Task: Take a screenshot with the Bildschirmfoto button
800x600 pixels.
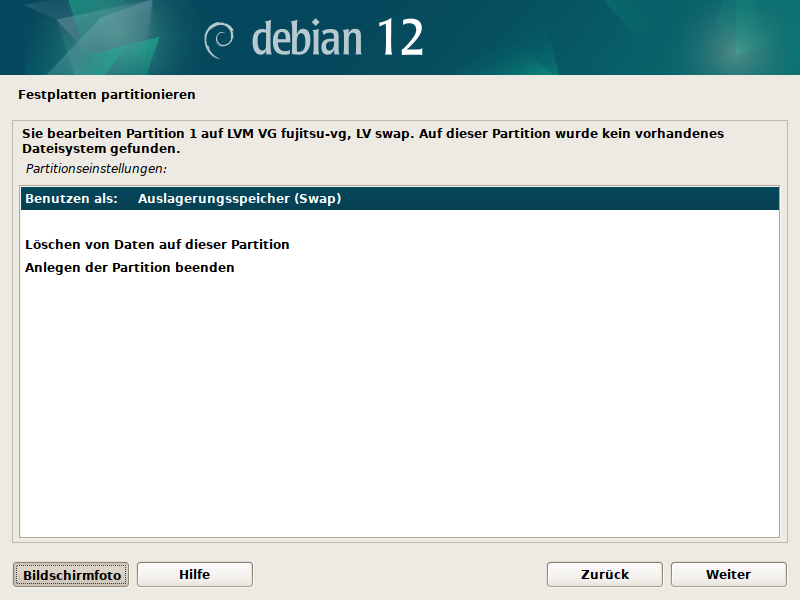Action: coord(71,575)
